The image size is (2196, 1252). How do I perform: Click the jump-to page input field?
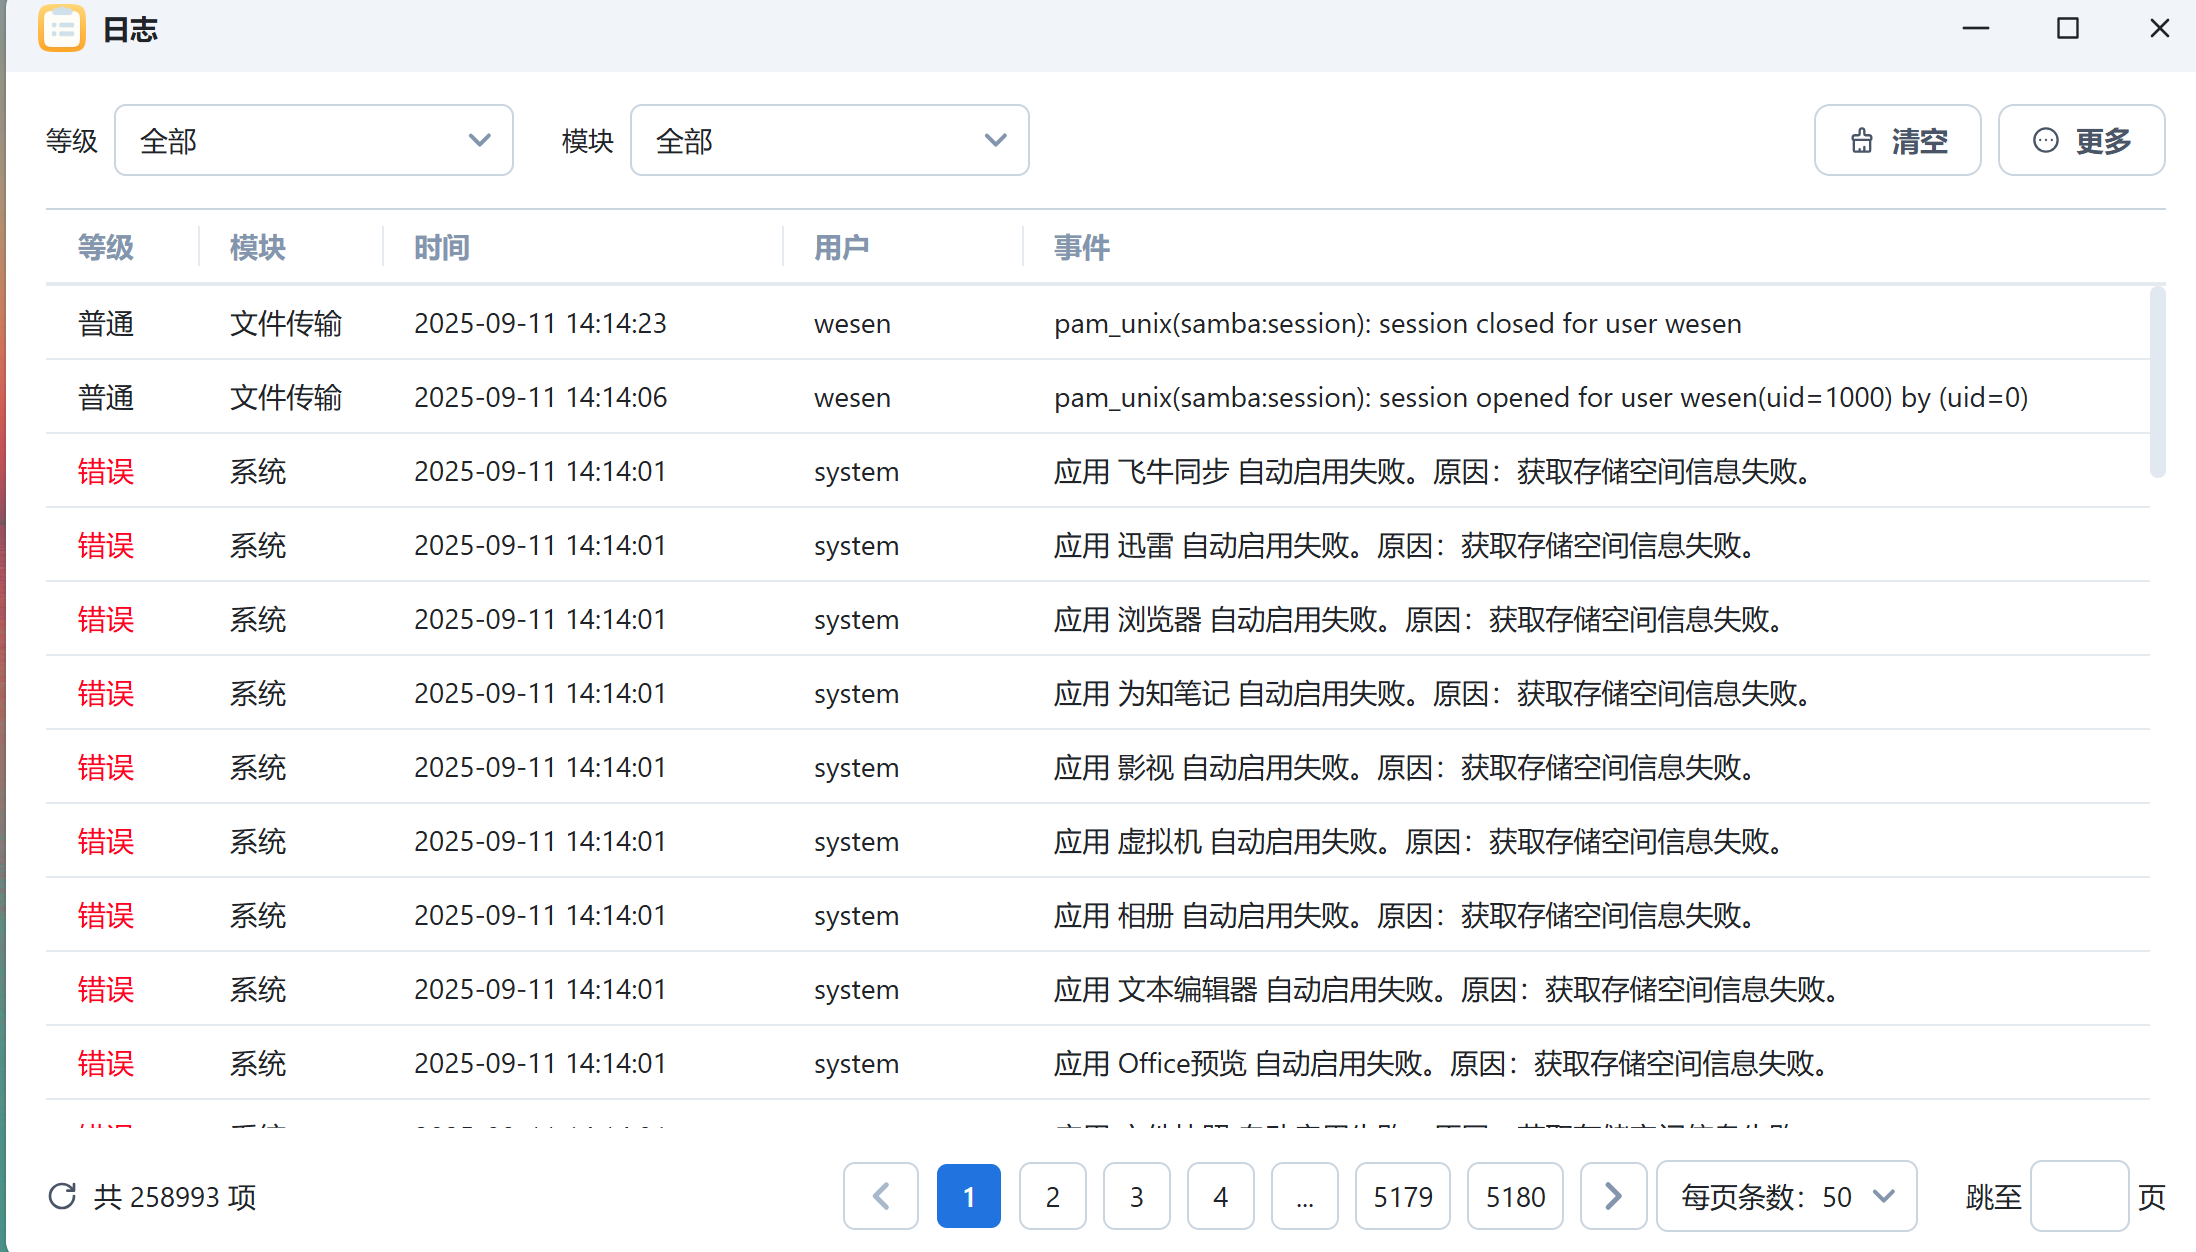(2080, 1196)
